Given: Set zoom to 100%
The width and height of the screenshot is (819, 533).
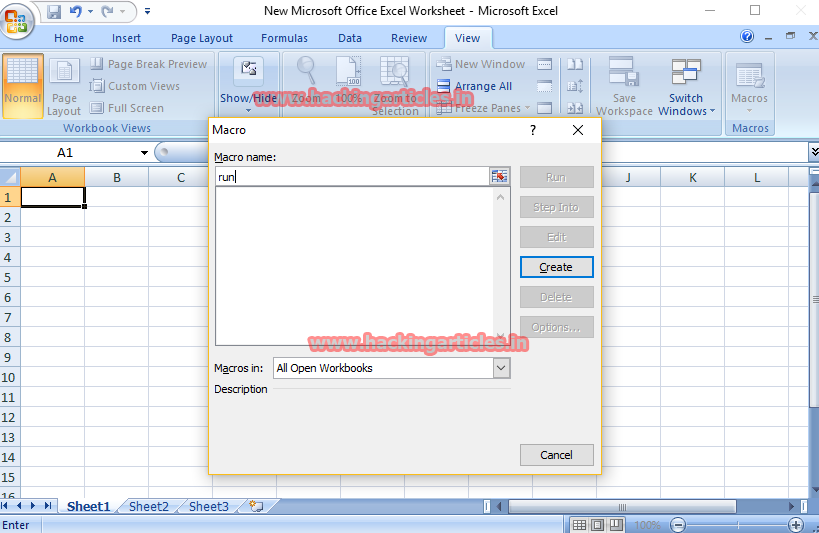Looking at the screenshot, I should point(348,81).
